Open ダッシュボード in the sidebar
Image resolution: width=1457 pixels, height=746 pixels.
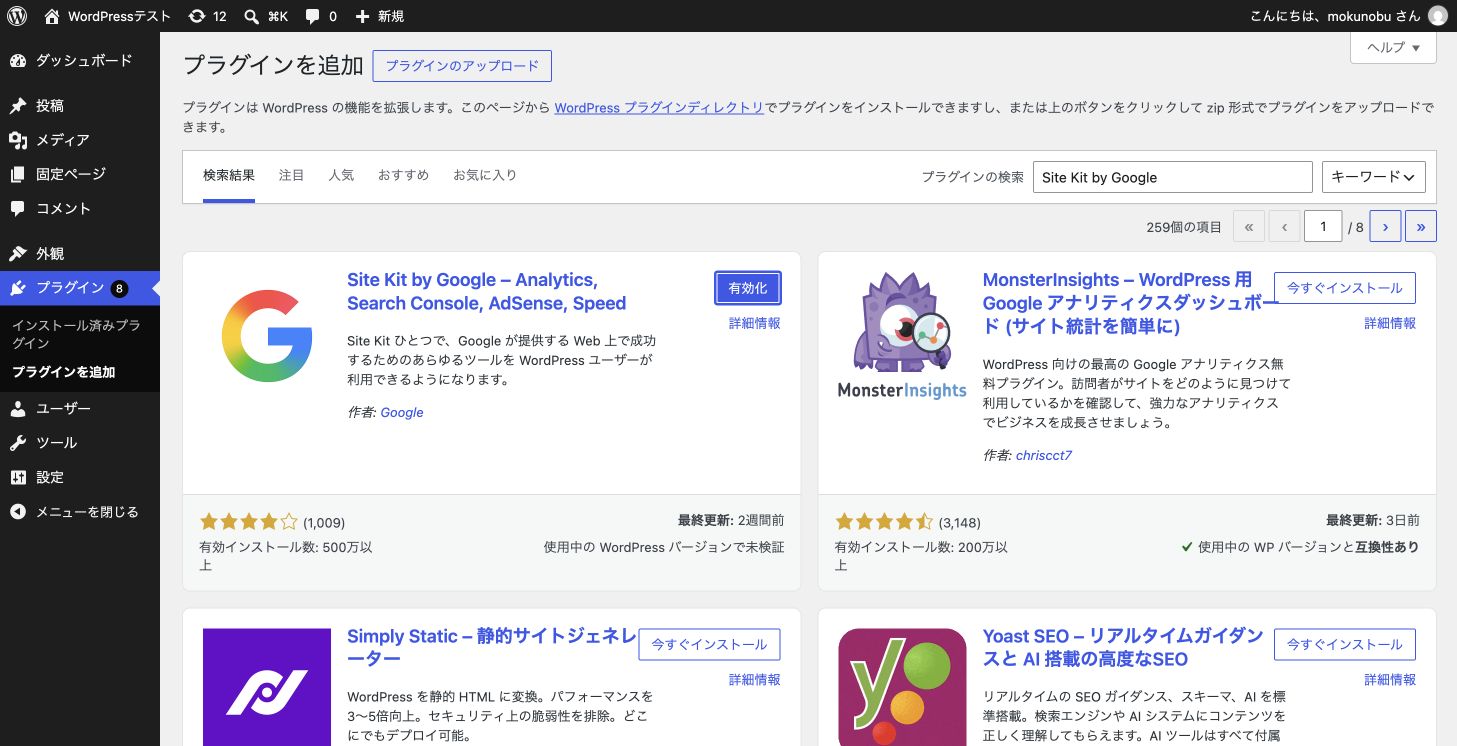point(80,60)
